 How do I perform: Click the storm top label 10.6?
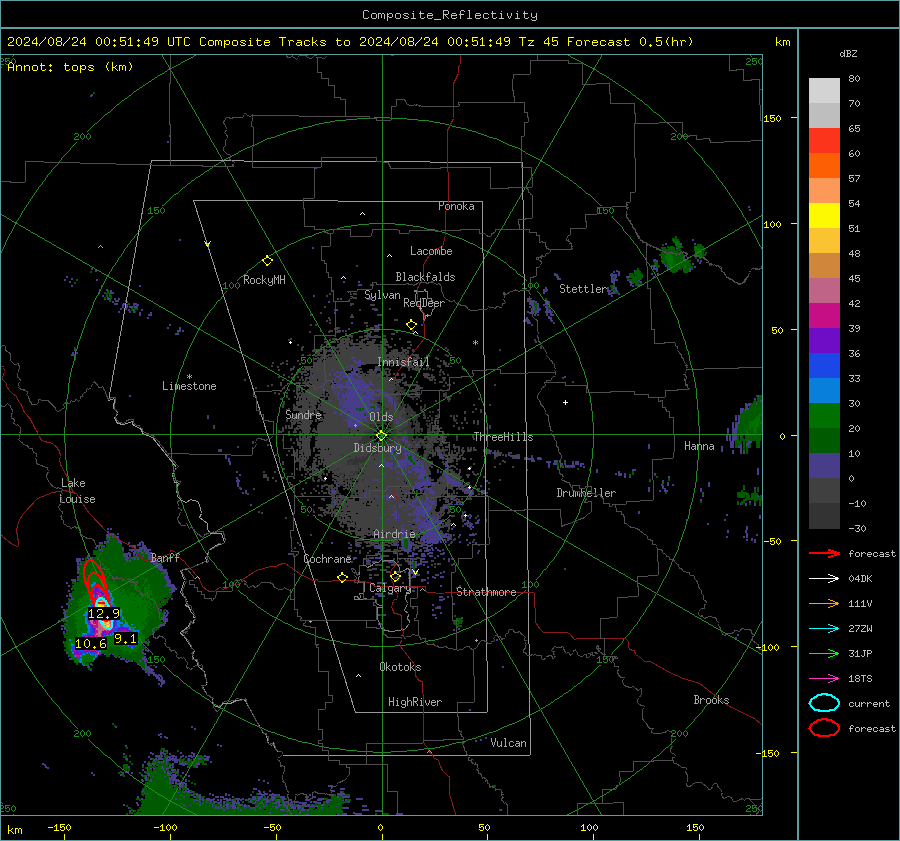(91, 644)
